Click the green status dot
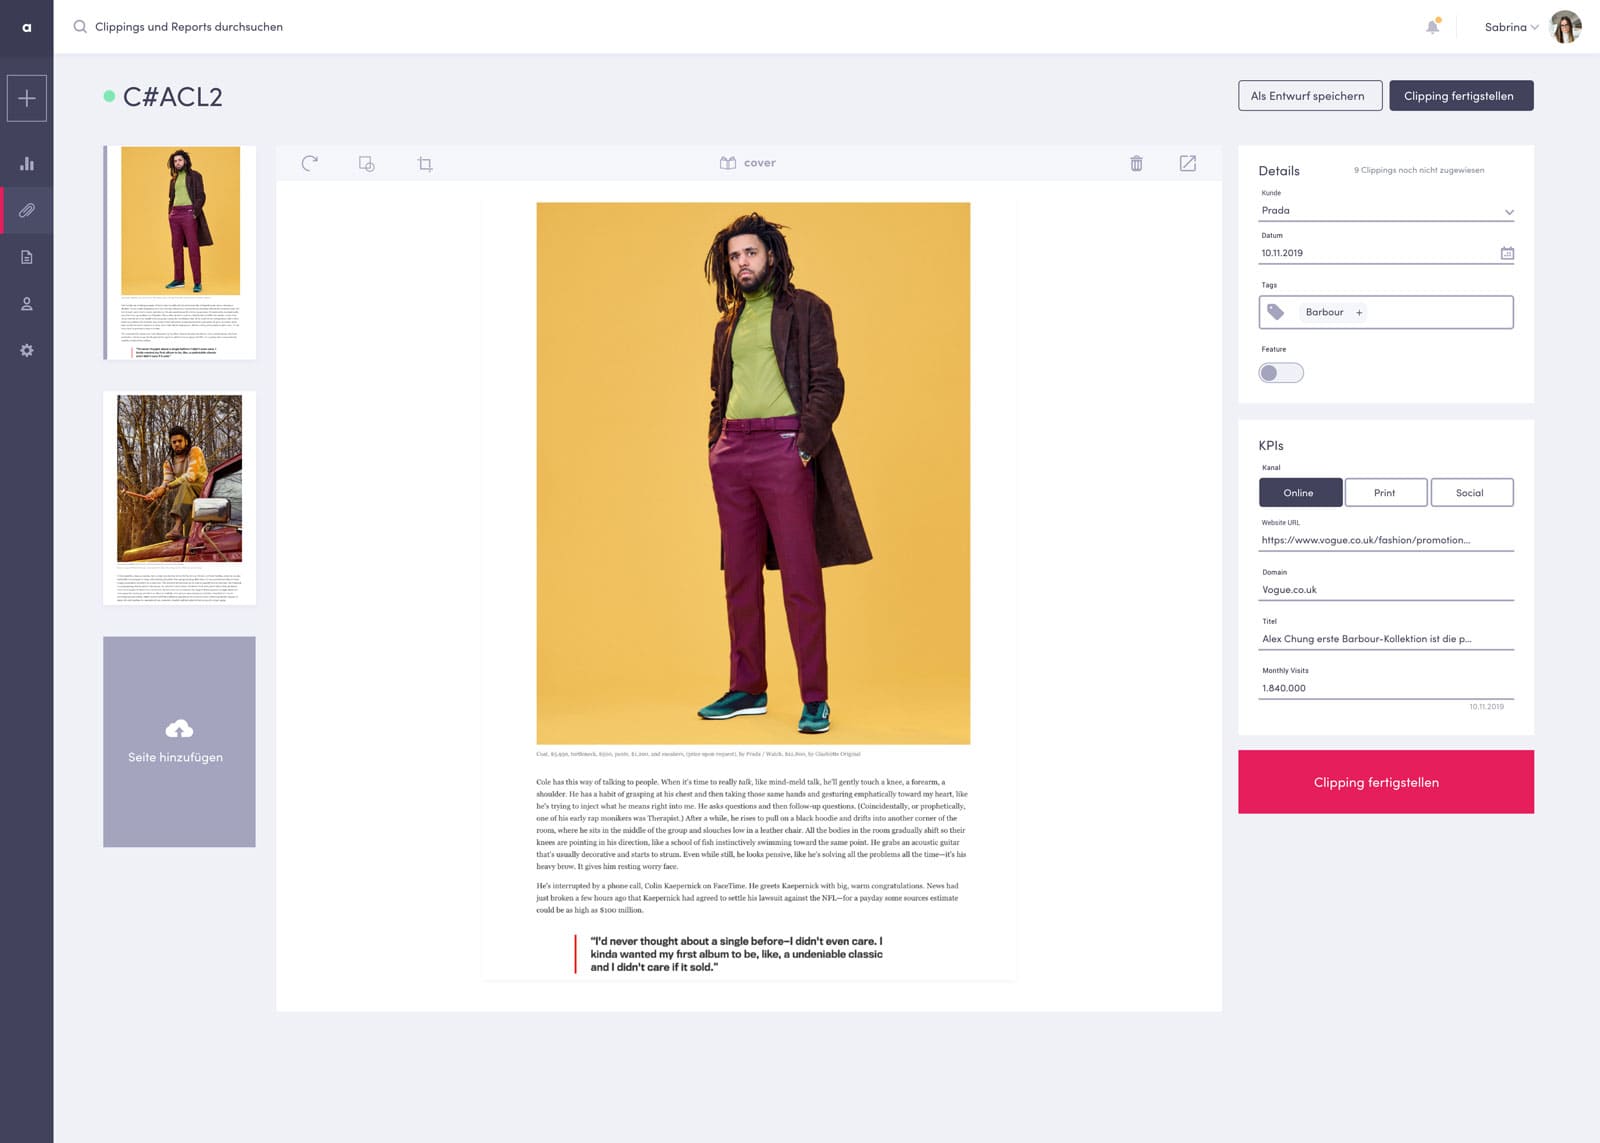 coord(109,96)
